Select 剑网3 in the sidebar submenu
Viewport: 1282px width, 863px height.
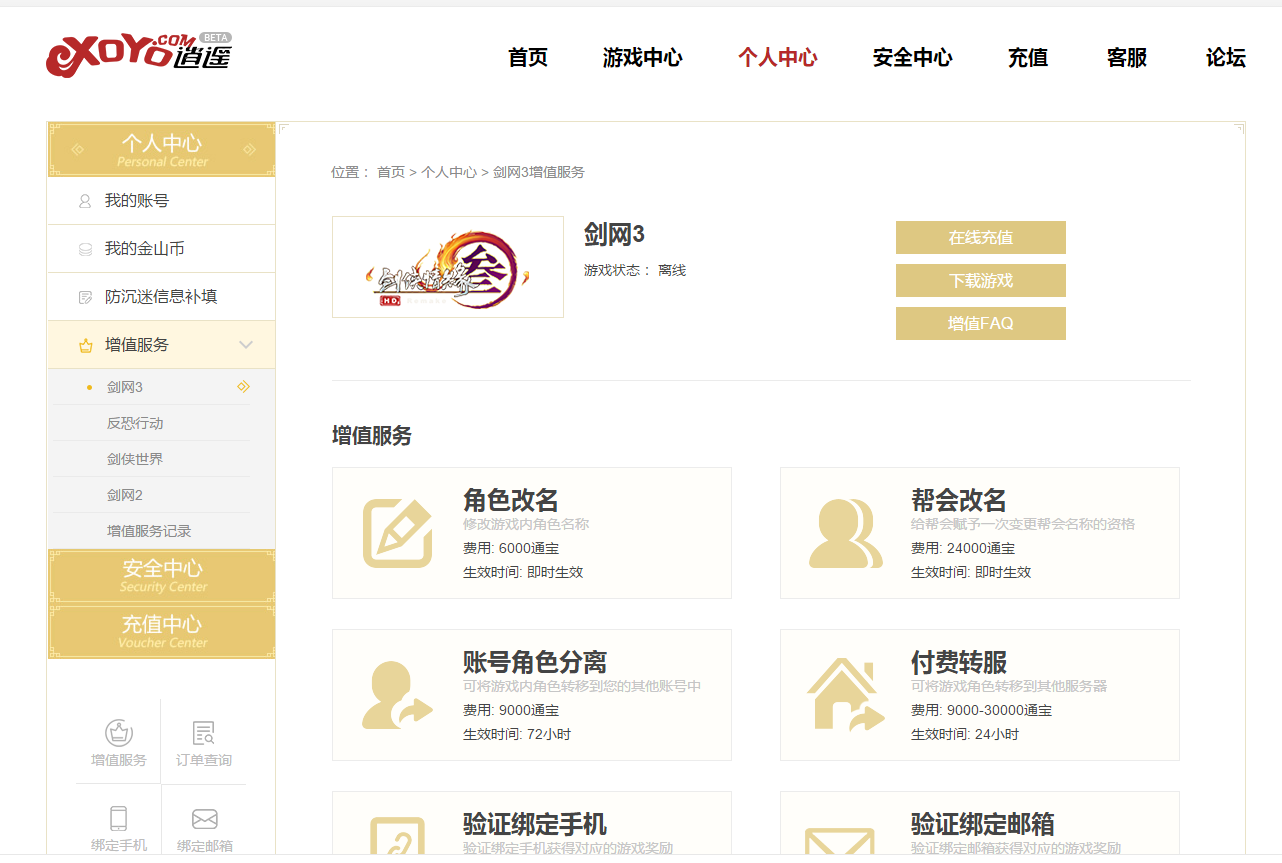[x=125, y=387]
